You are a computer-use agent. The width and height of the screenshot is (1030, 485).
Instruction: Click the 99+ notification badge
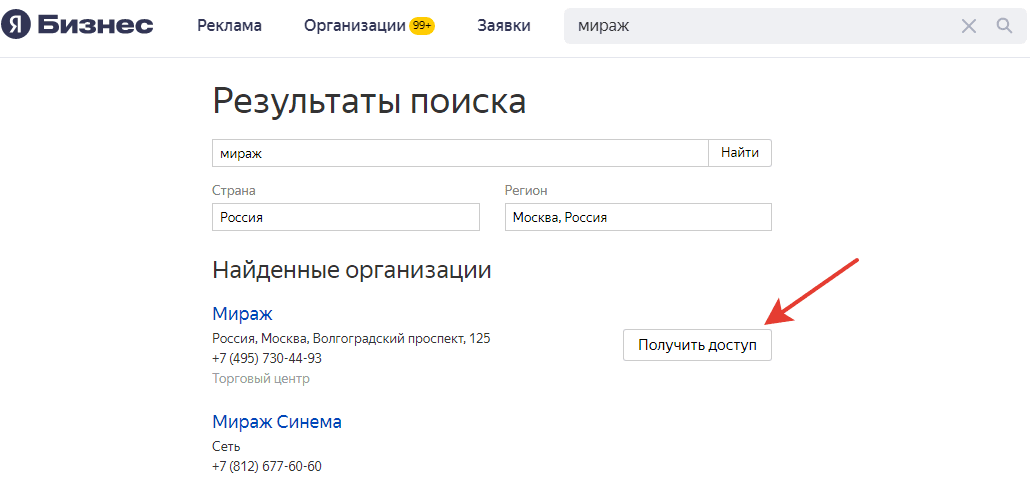pyautogui.click(x=422, y=26)
